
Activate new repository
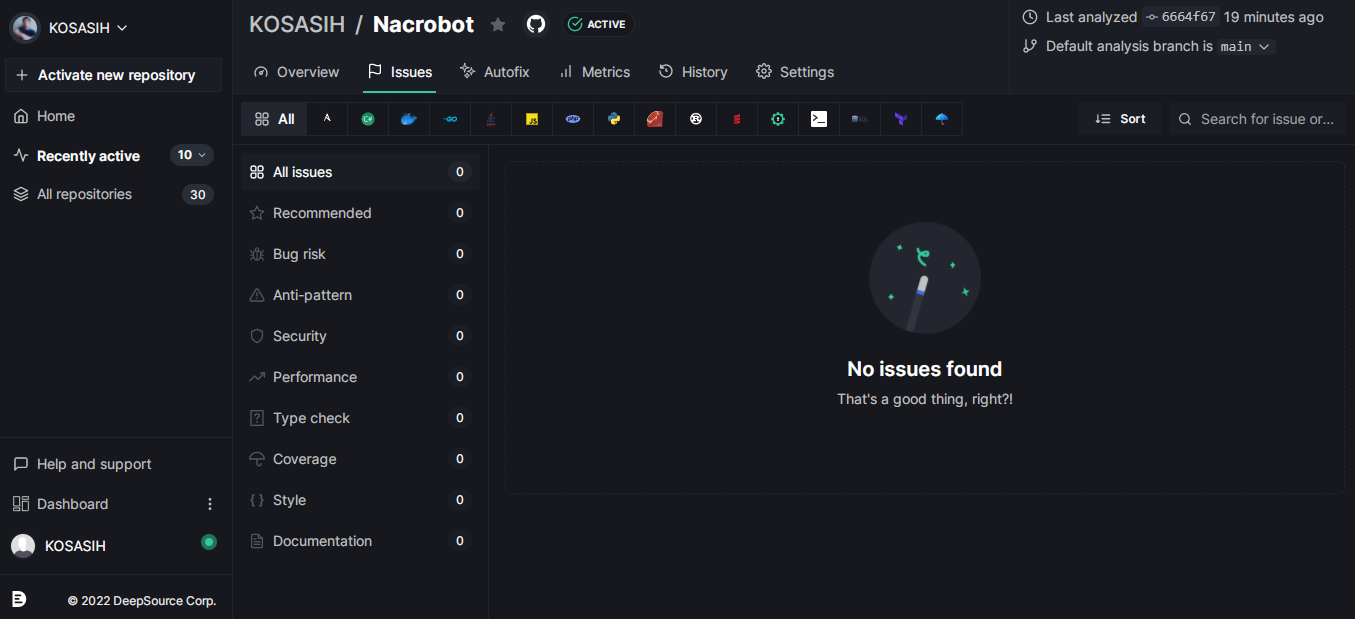tap(114, 75)
